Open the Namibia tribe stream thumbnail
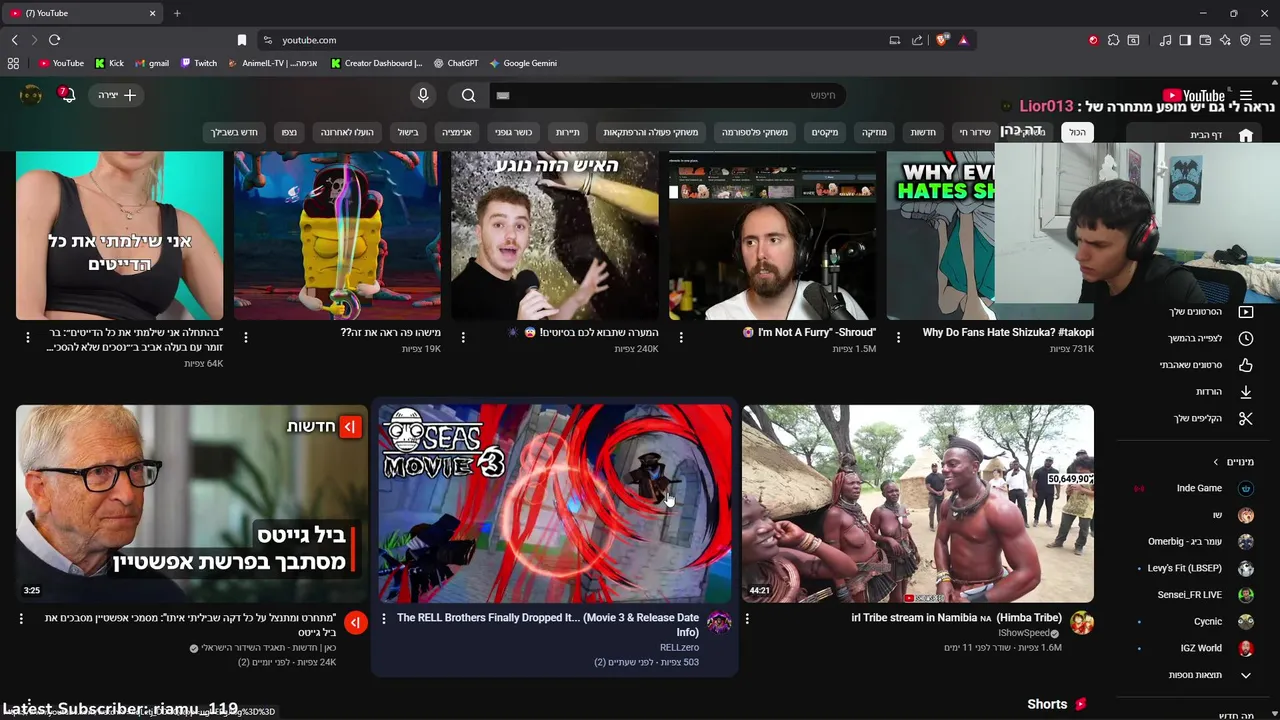This screenshot has width=1280, height=720. pyautogui.click(x=918, y=503)
